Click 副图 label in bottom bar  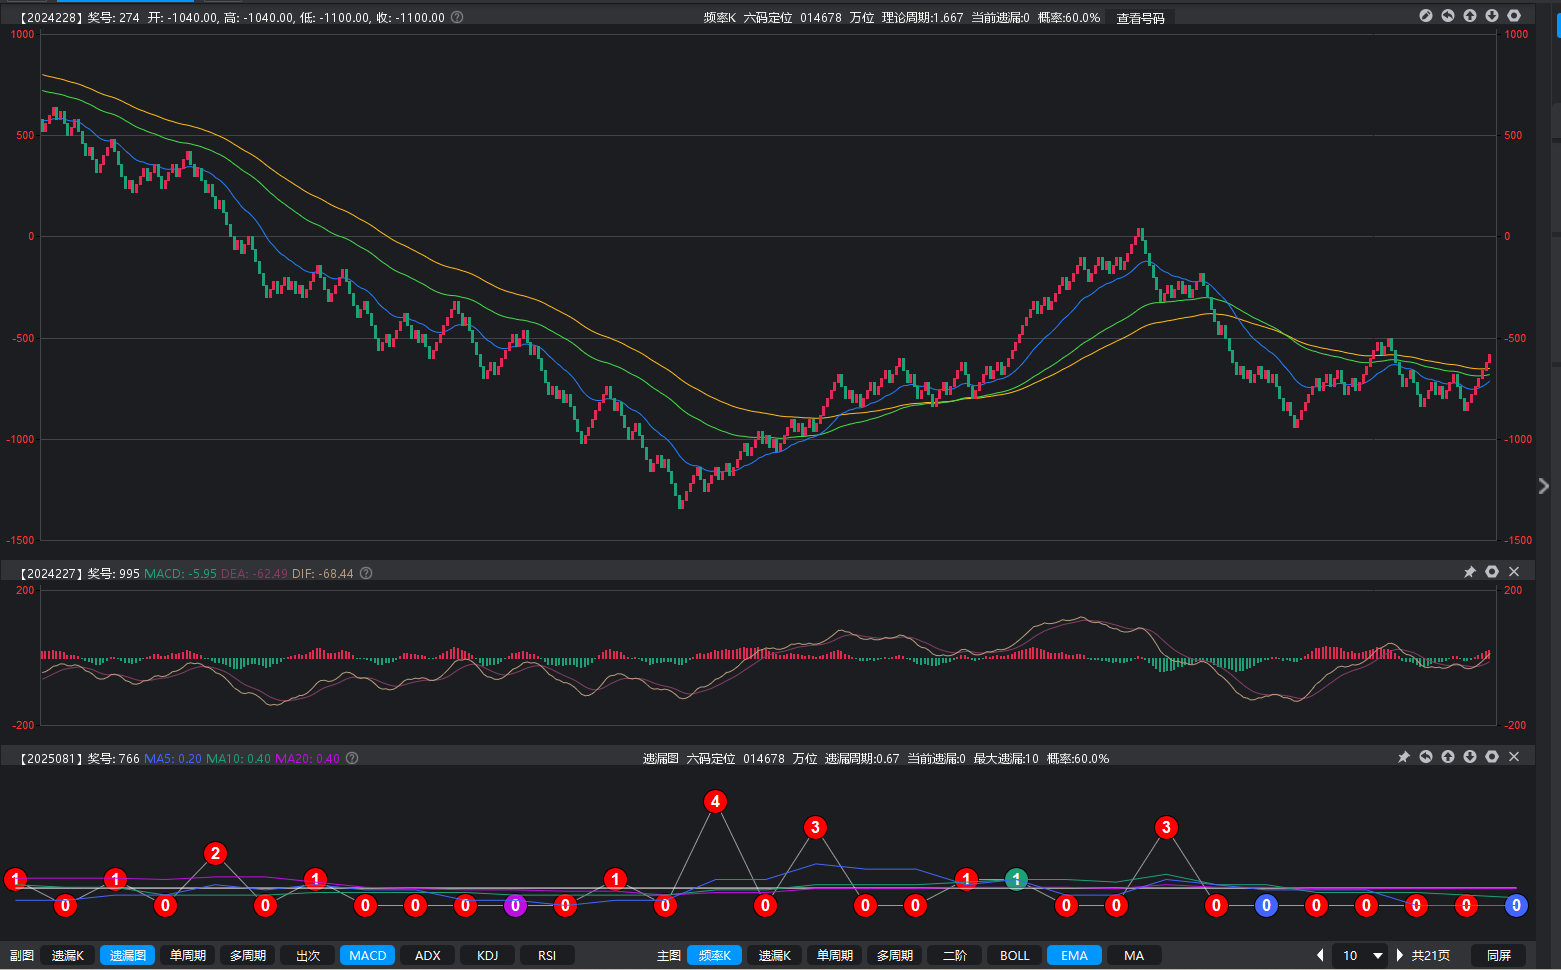point(22,955)
